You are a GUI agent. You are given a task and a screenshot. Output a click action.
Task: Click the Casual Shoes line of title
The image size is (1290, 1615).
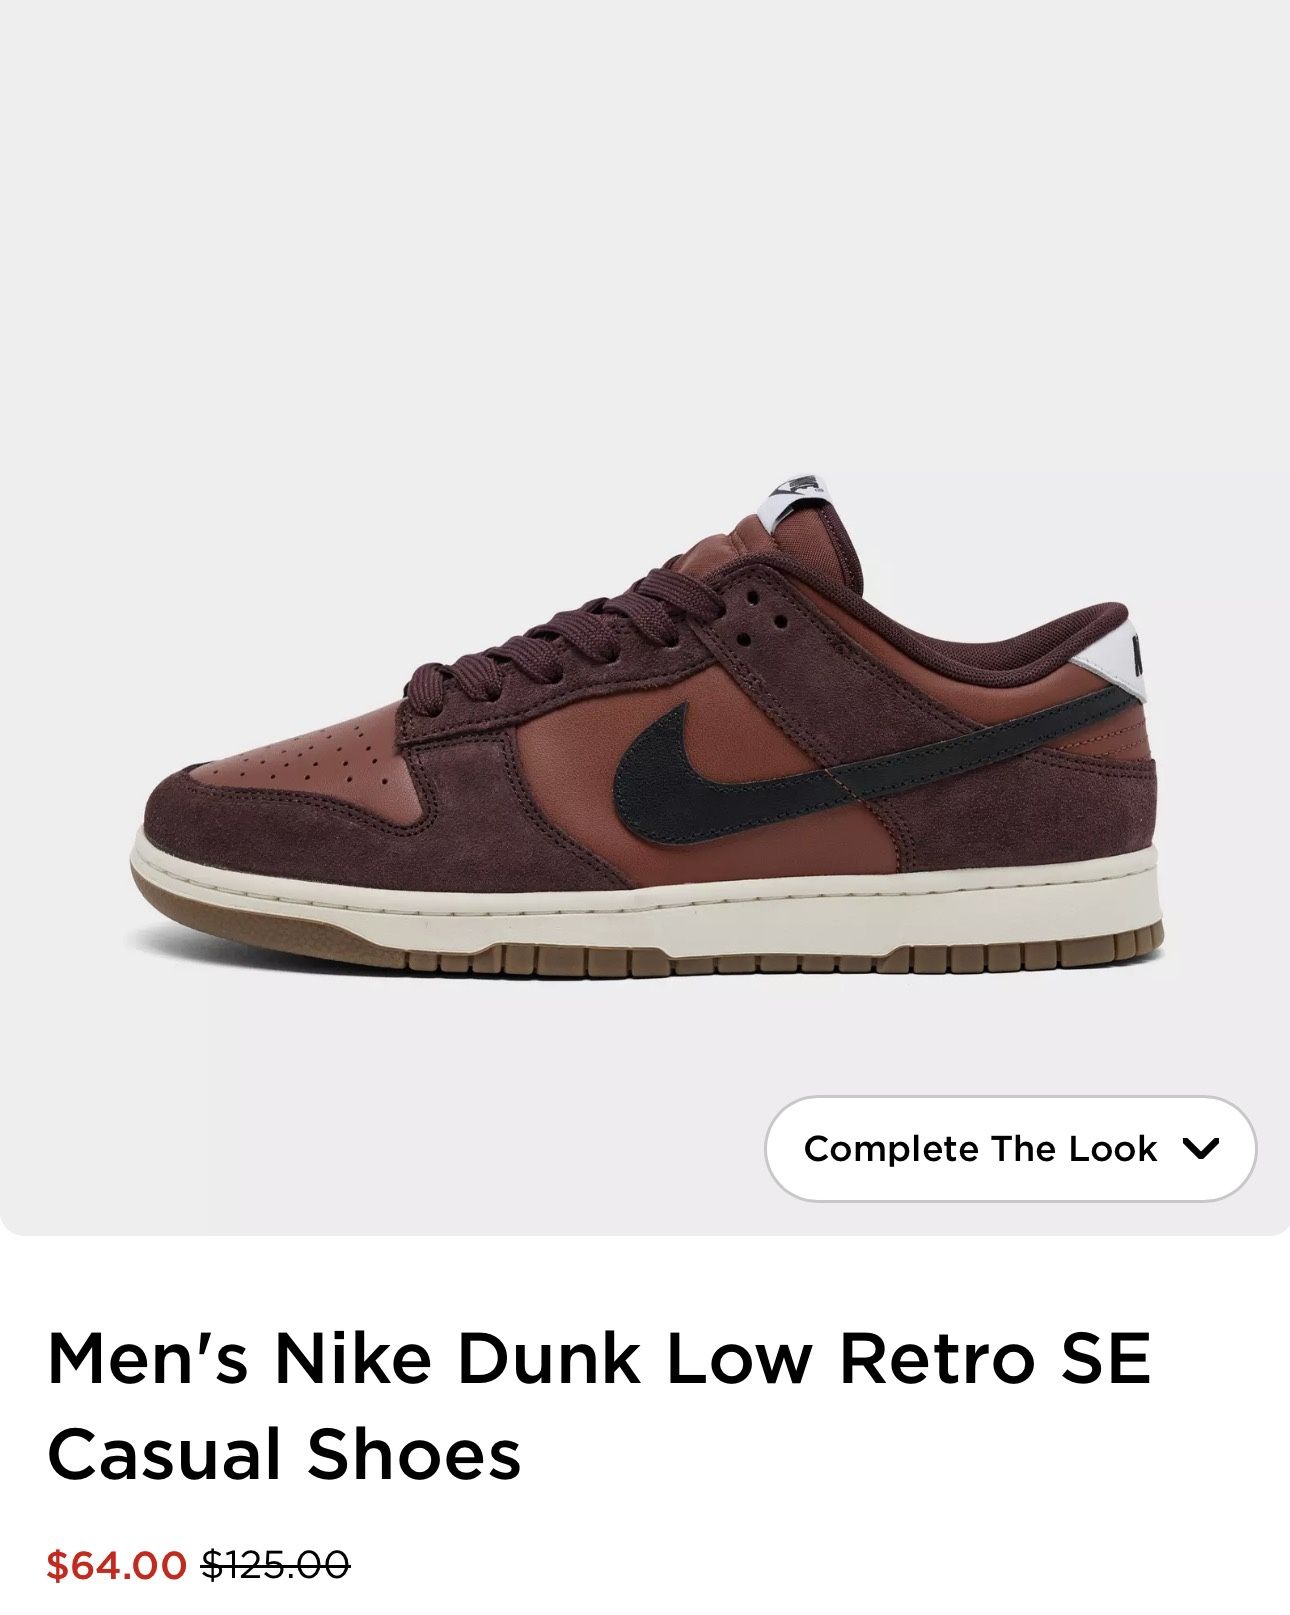pos(284,1455)
